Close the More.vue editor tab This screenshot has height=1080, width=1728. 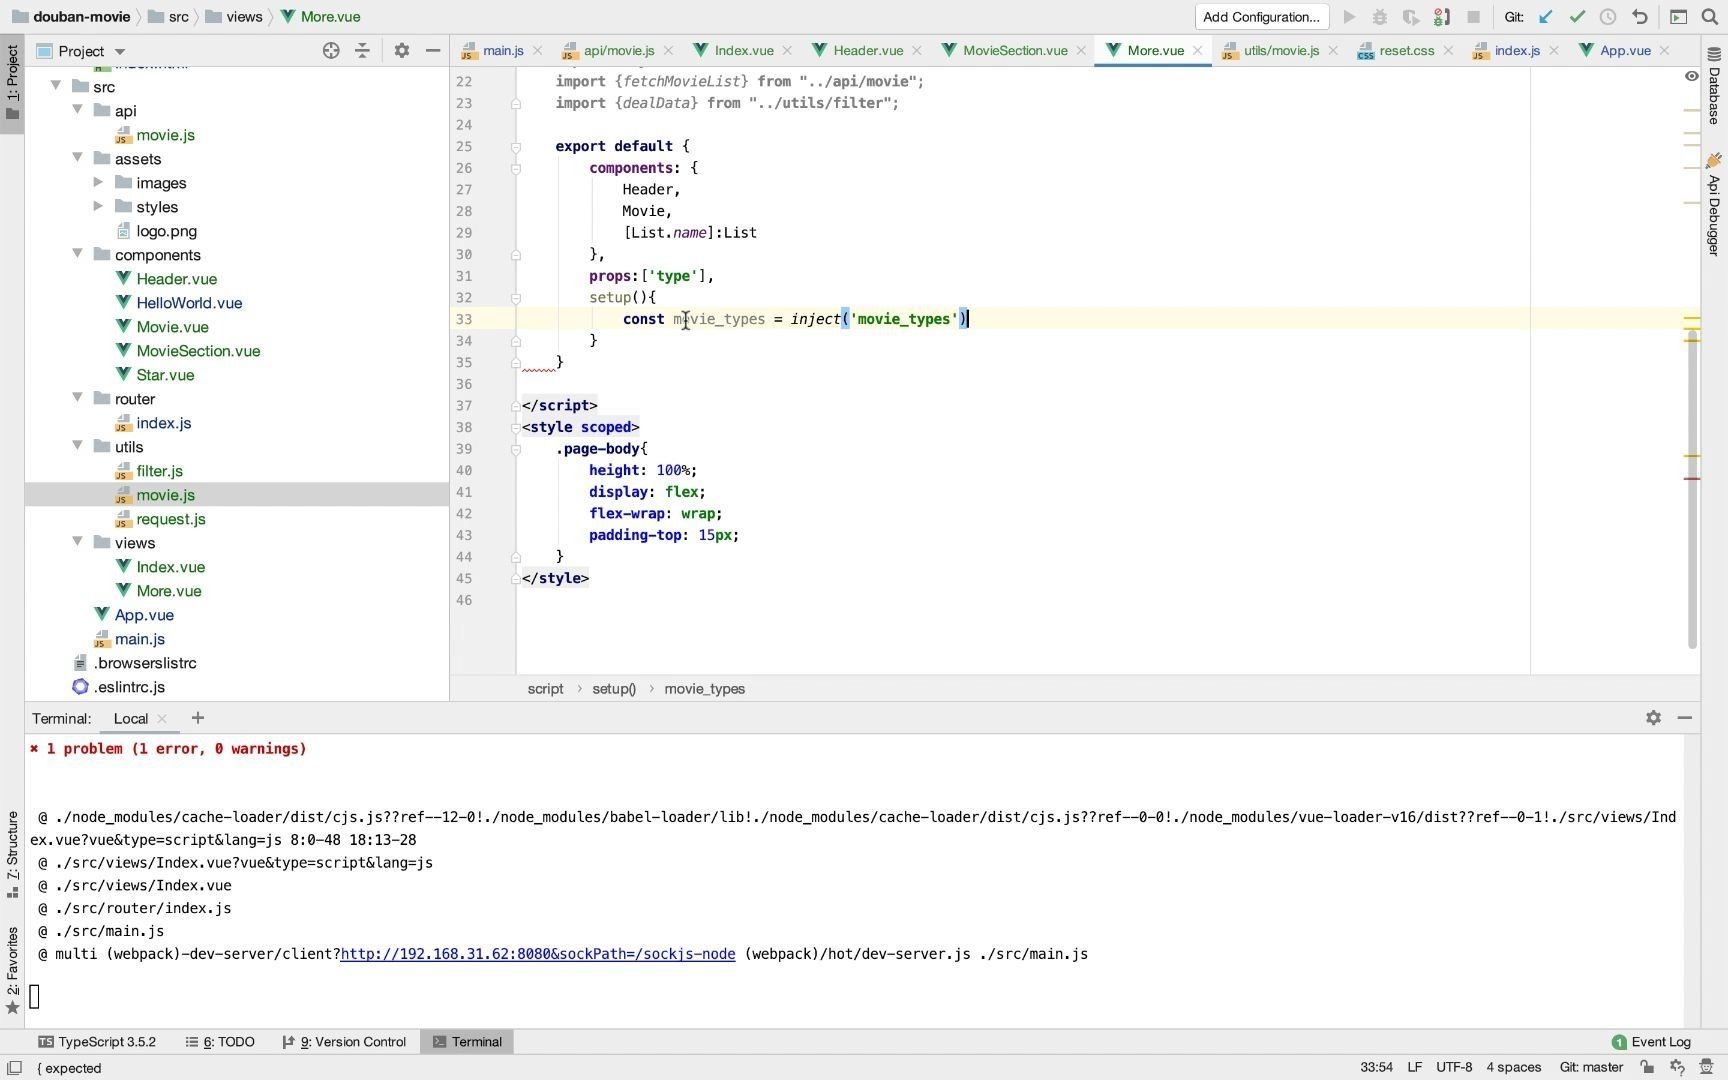coord(1197,51)
